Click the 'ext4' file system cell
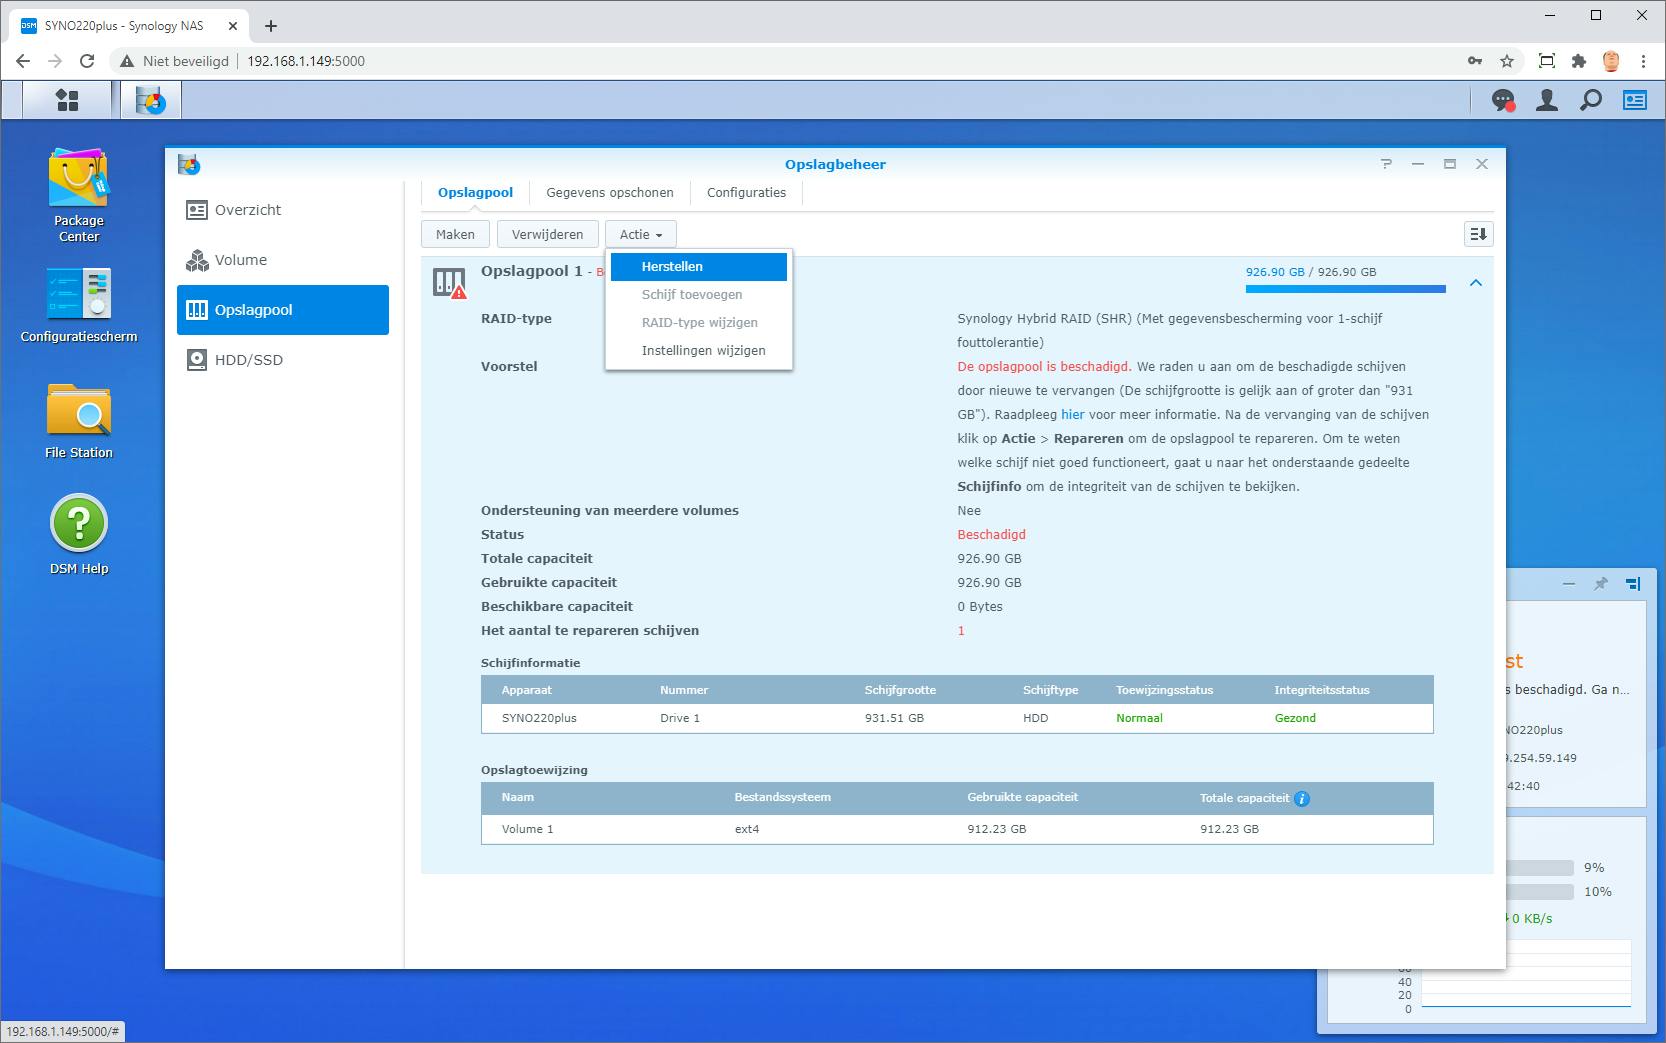Viewport: 1666px width, 1043px height. [x=747, y=830]
